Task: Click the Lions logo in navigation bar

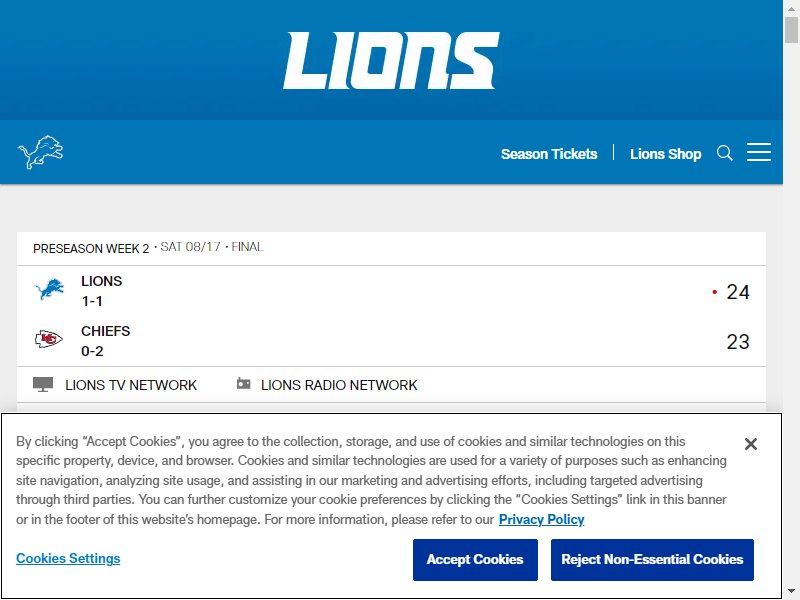Action: 41,152
